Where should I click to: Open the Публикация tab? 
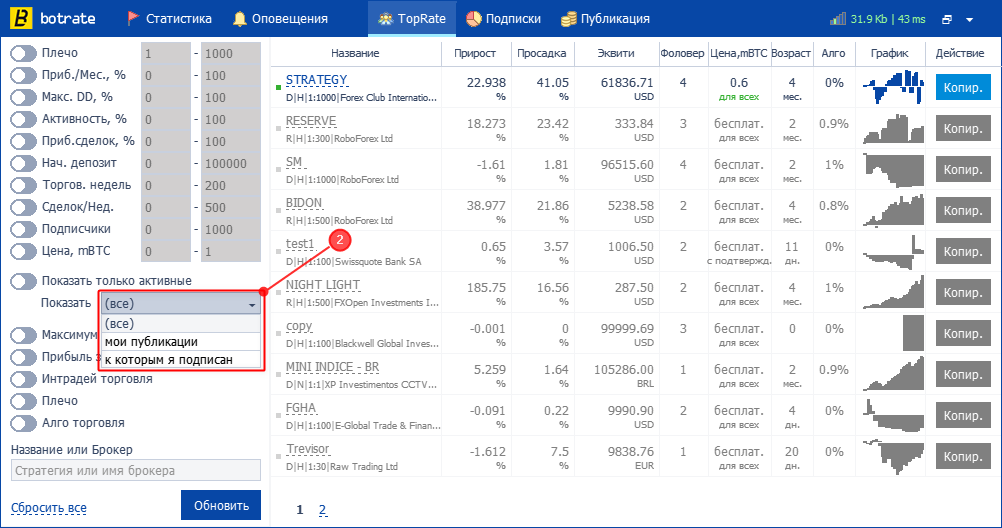coord(605,19)
